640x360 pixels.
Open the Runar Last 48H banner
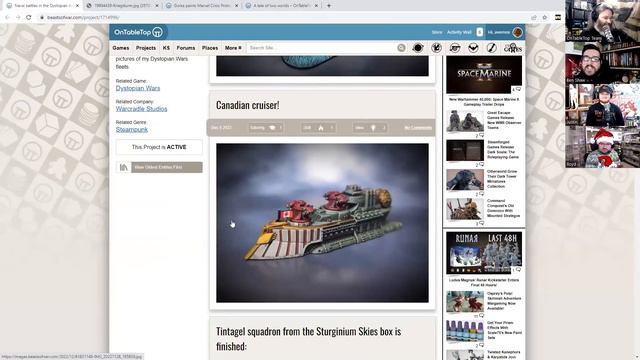point(484,253)
